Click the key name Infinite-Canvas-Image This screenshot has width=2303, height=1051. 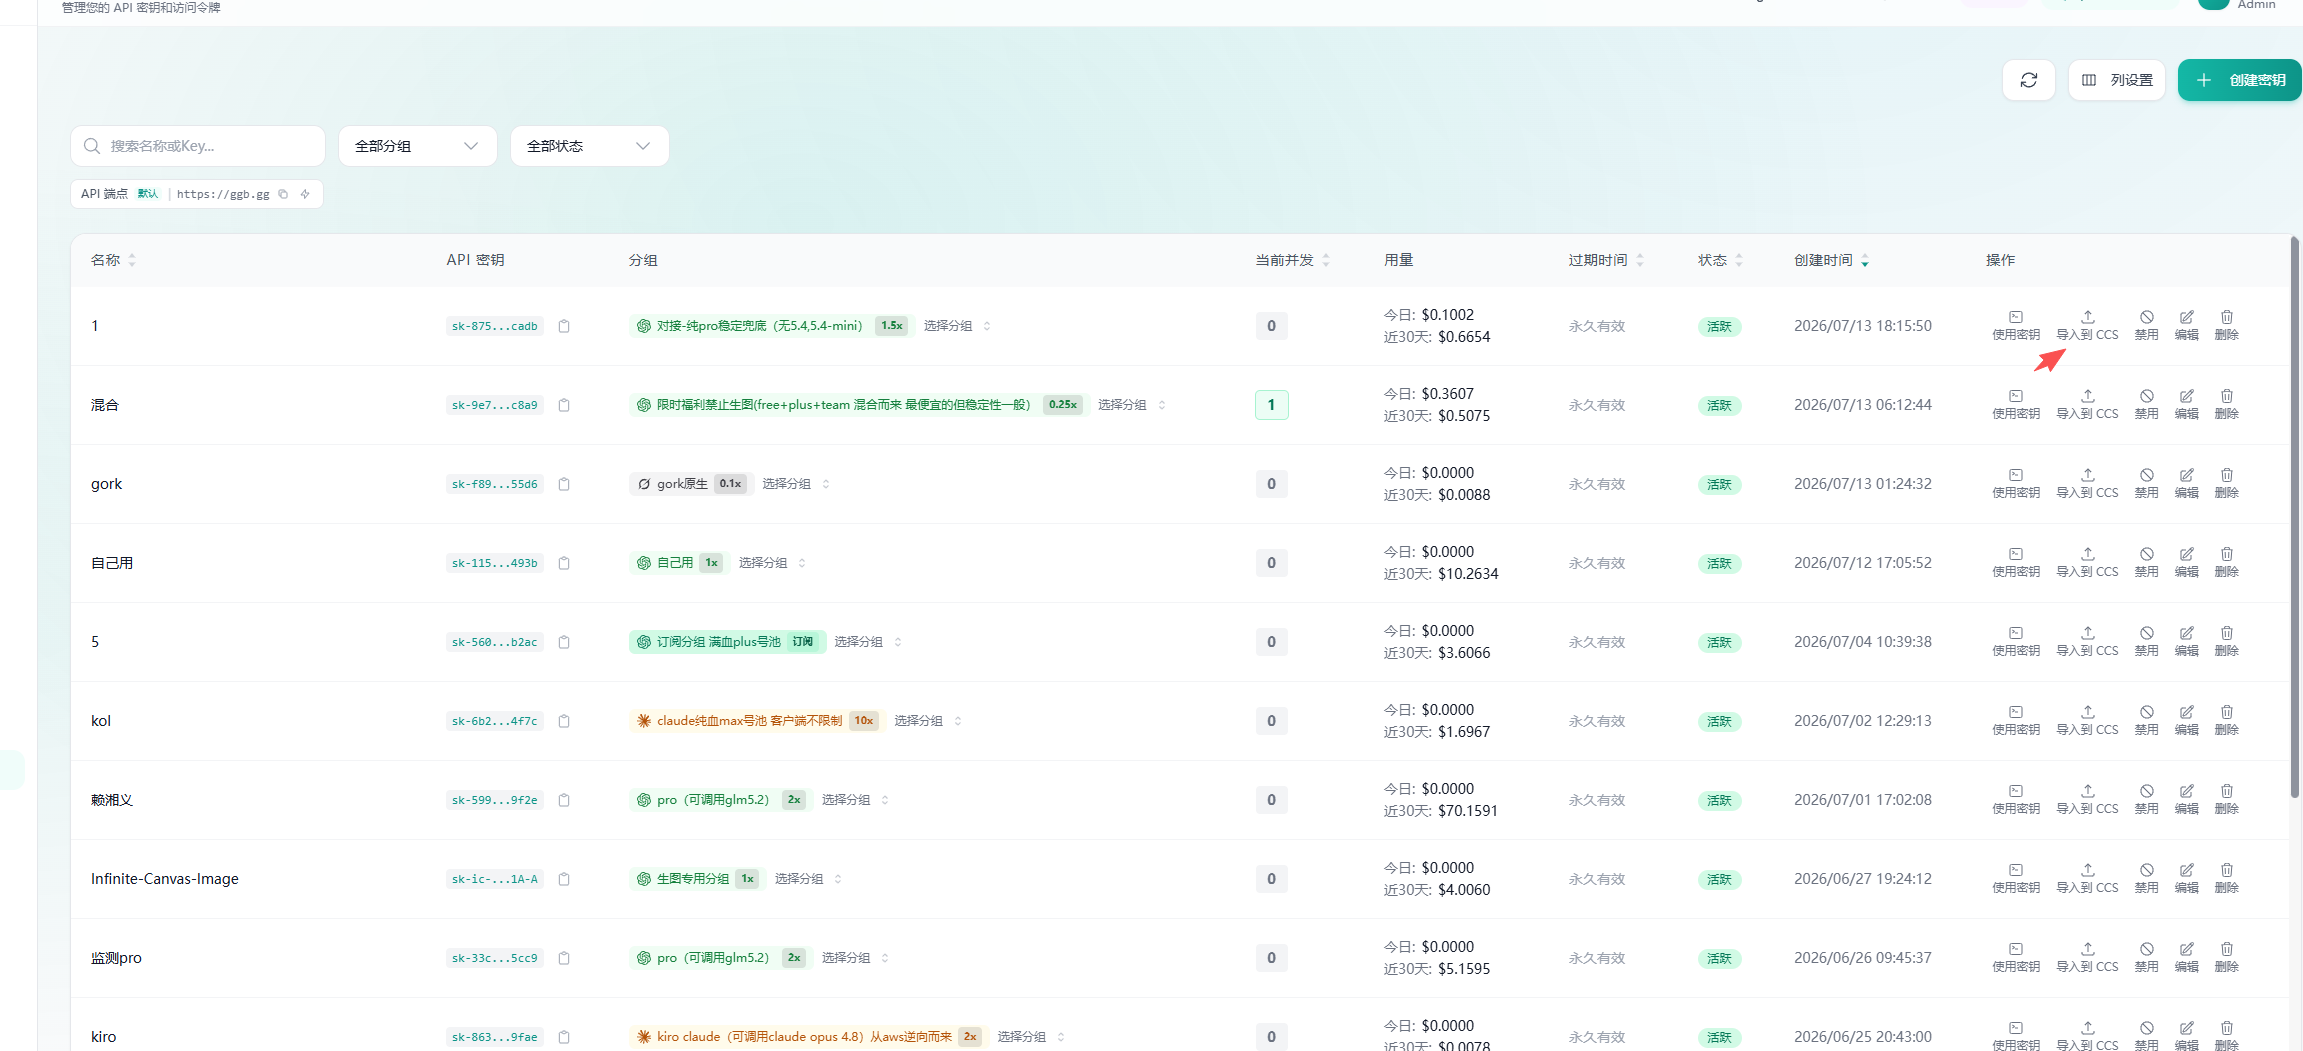(165, 879)
